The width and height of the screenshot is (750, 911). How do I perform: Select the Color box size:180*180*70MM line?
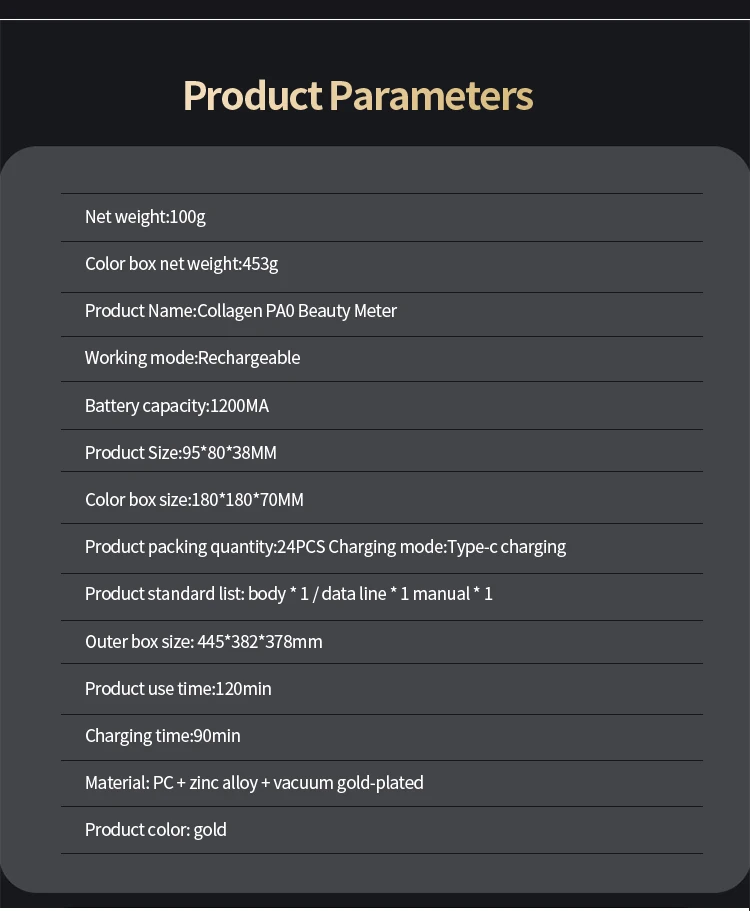[194, 500]
